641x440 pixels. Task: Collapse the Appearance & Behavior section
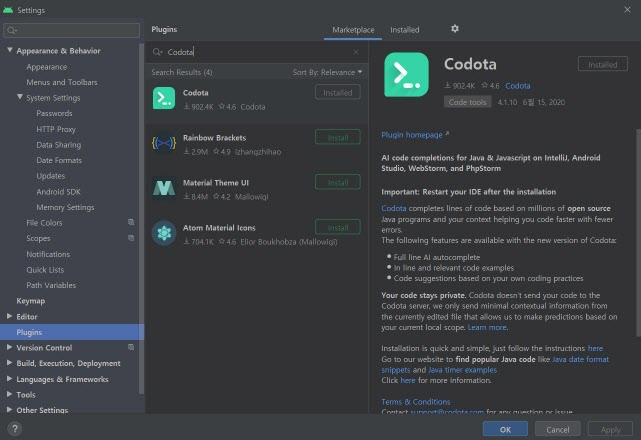(x=9, y=50)
